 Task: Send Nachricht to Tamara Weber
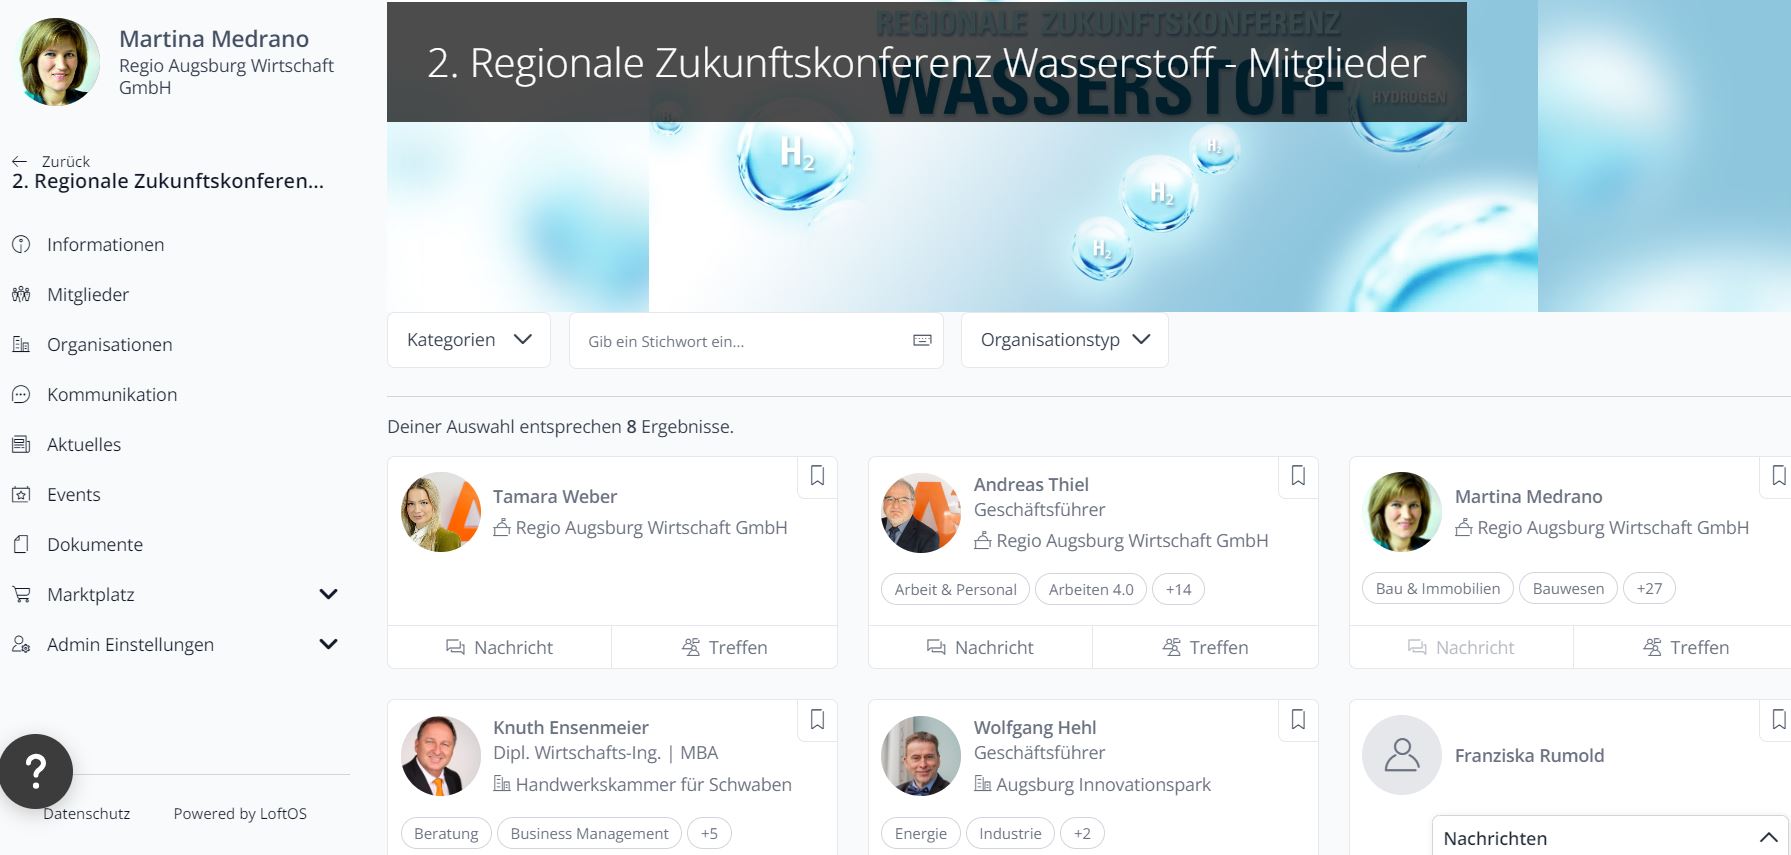[499, 647]
